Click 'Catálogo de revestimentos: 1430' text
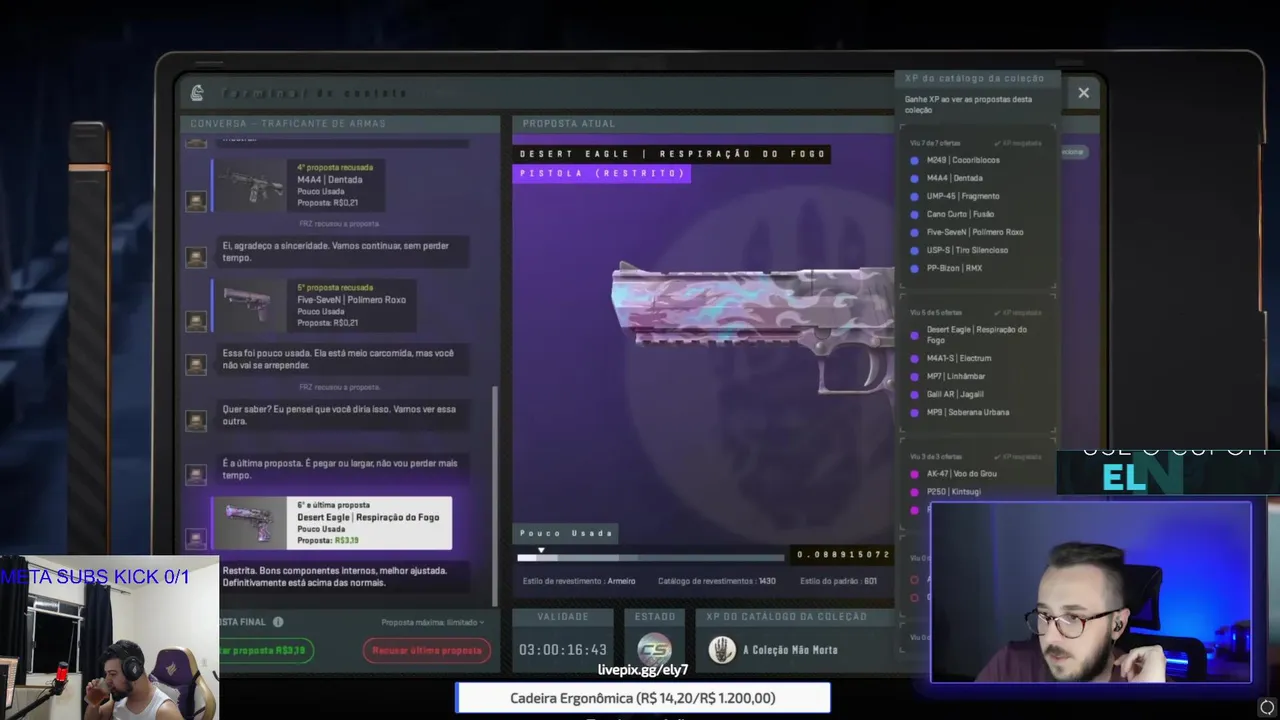Image resolution: width=1280 pixels, height=720 pixels. tap(716, 581)
